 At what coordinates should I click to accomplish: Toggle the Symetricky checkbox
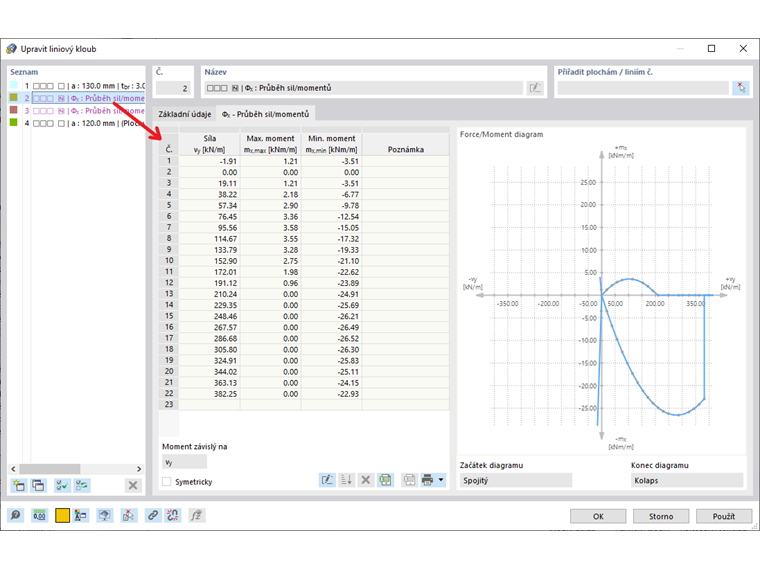click(x=167, y=481)
